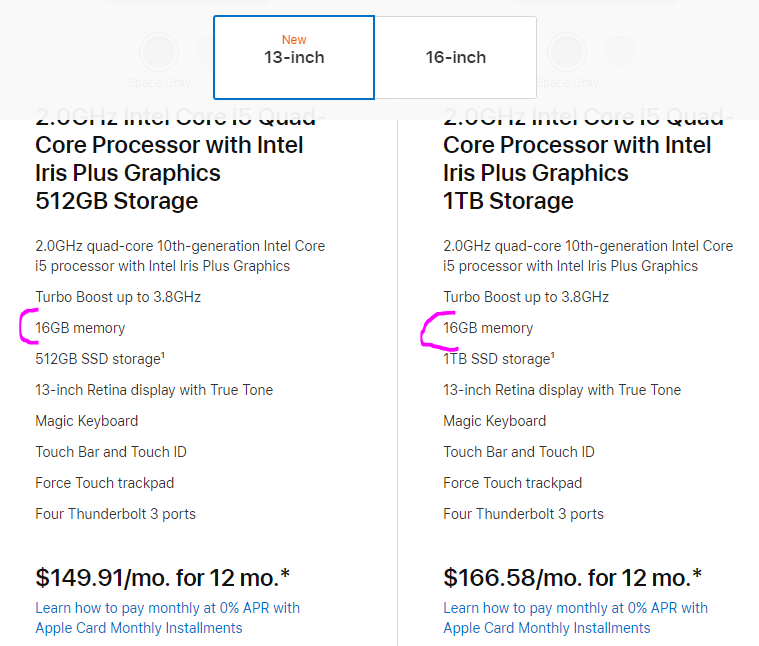Click 16GB memory in the 1TB model

[488, 328]
